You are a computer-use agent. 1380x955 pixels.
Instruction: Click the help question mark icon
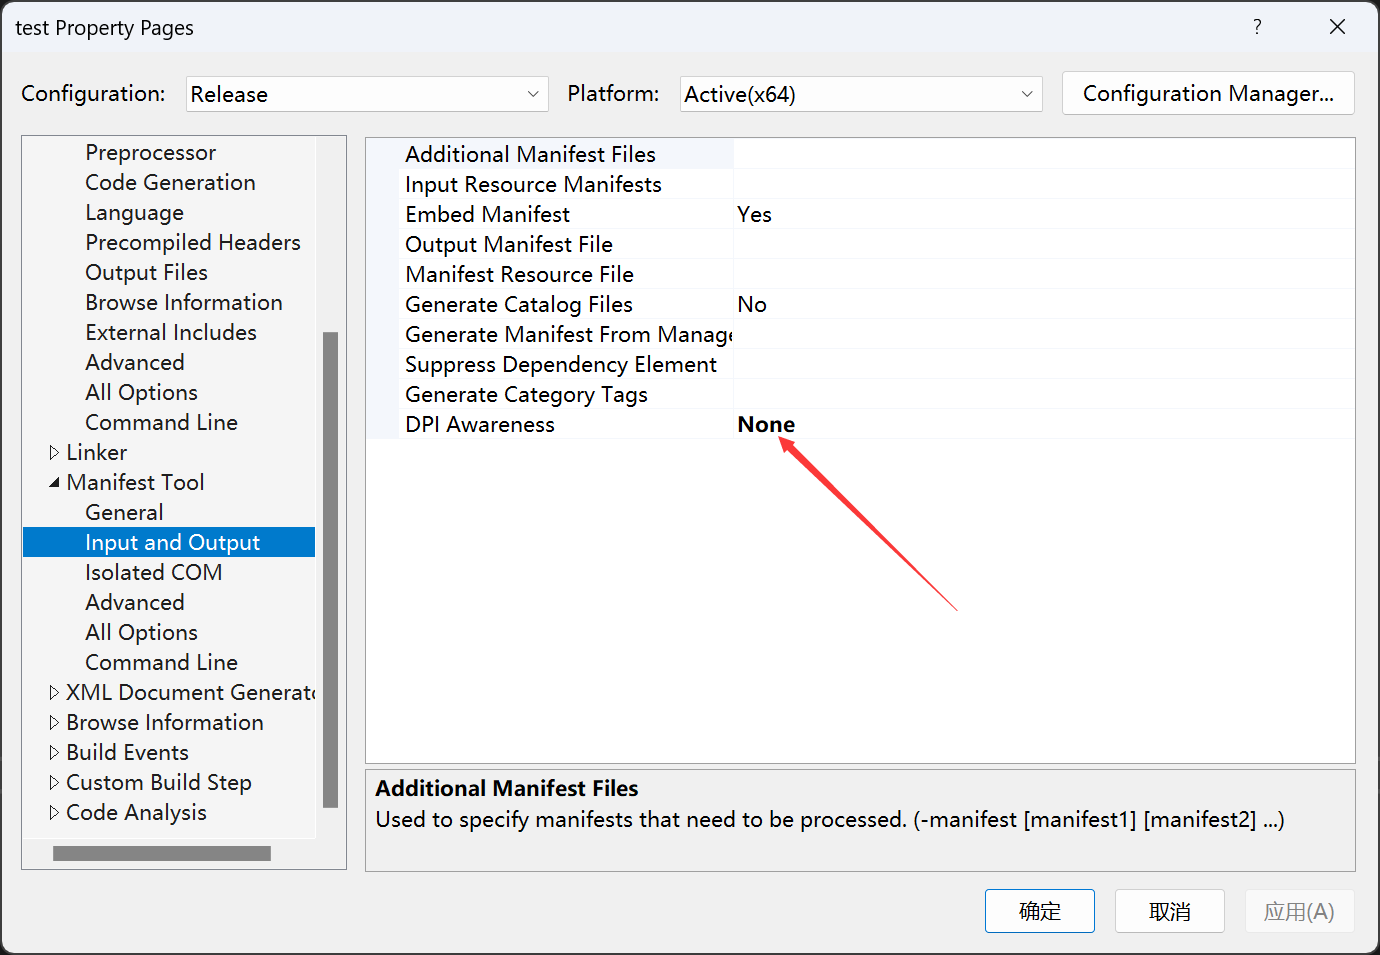(1257, 27)
